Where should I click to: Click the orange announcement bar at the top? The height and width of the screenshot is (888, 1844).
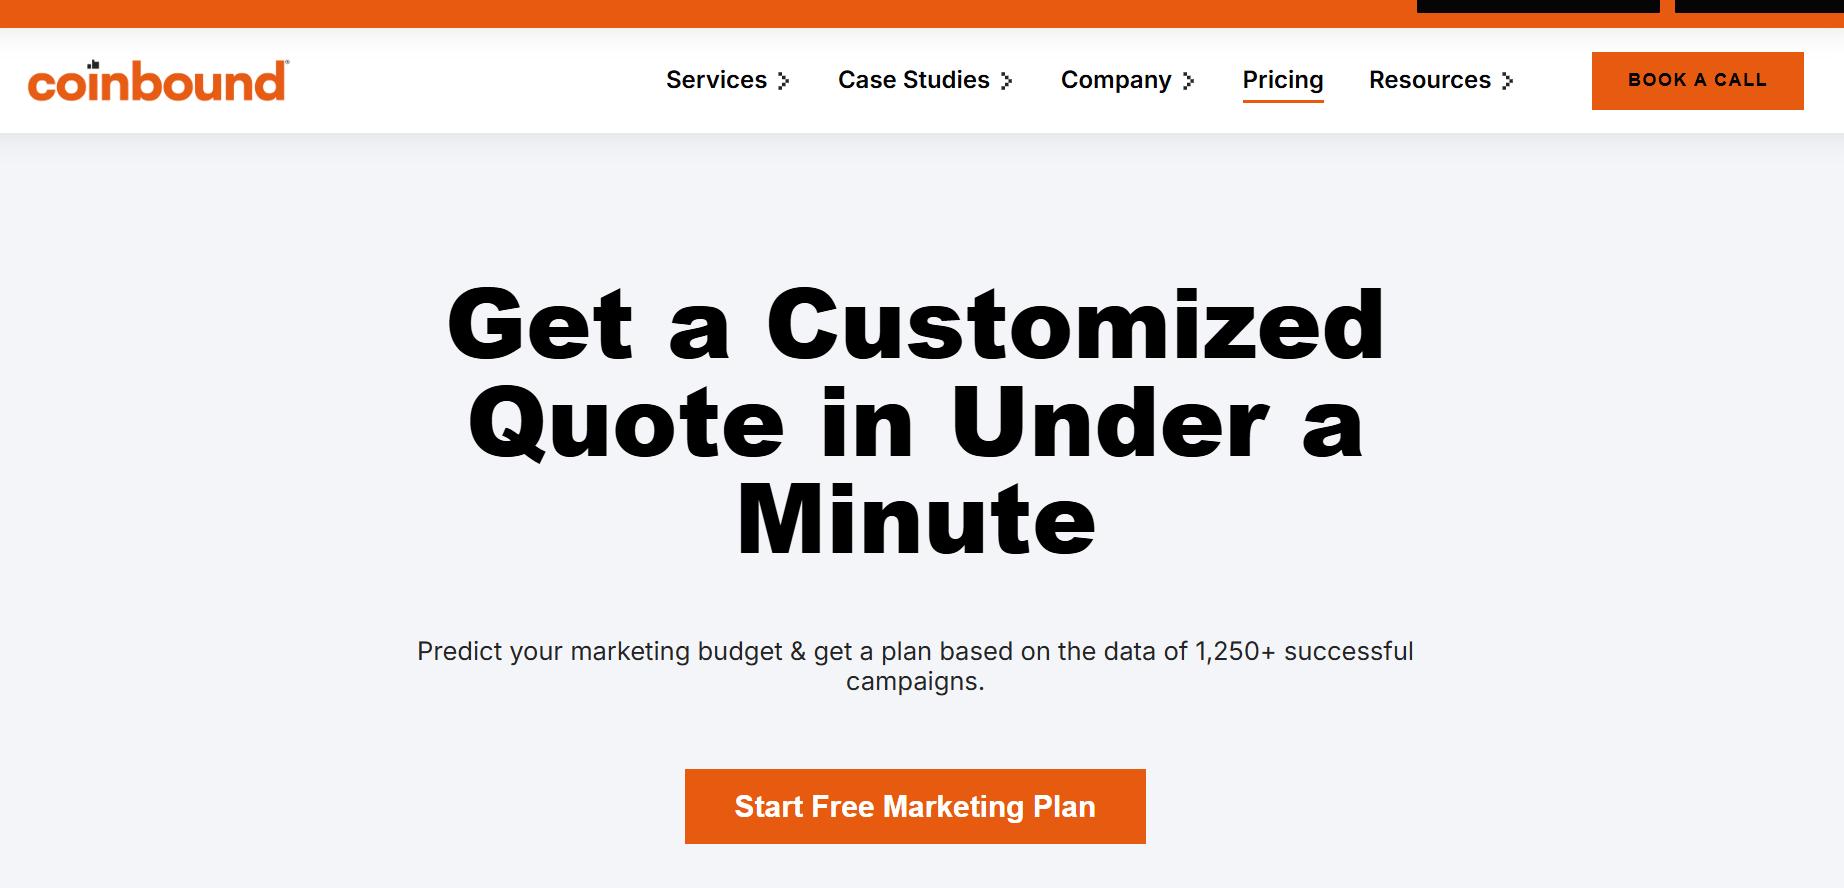click(x=700, y=13)
